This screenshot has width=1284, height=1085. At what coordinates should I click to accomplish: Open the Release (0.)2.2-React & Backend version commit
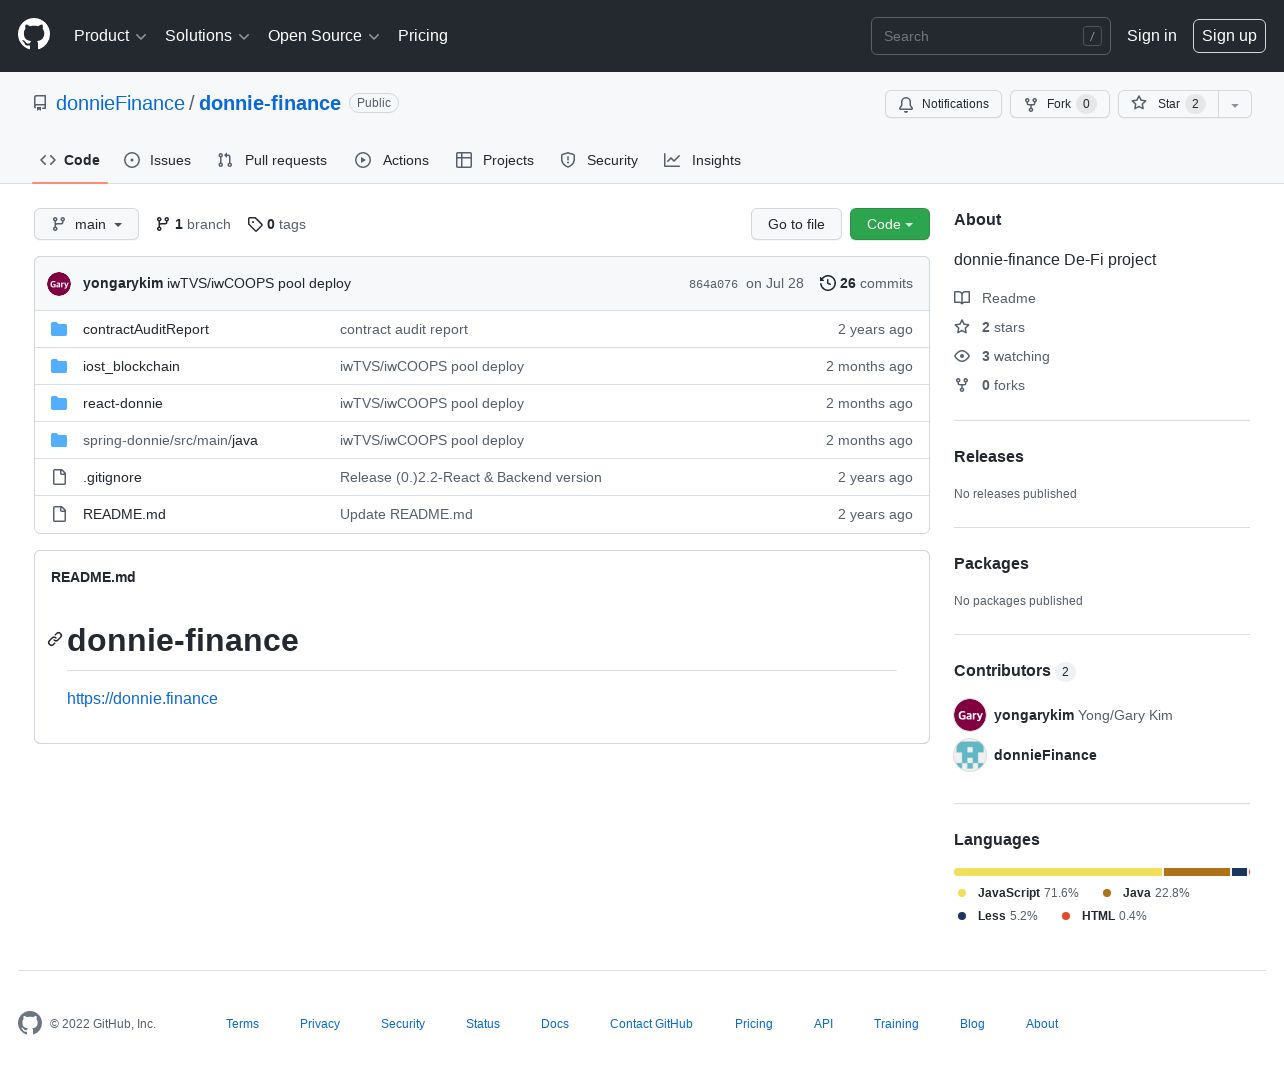pos(471,477)
